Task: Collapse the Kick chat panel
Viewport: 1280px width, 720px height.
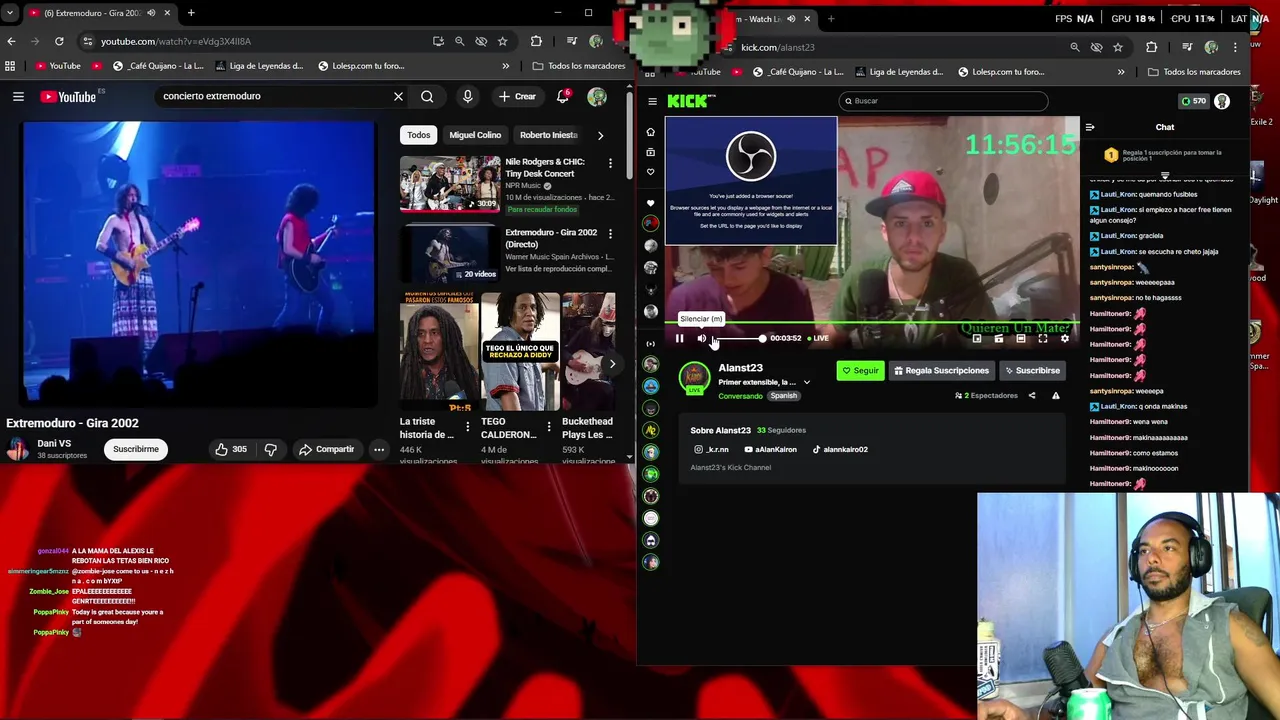Action: pyautogui.click(x=1090, y=127)
